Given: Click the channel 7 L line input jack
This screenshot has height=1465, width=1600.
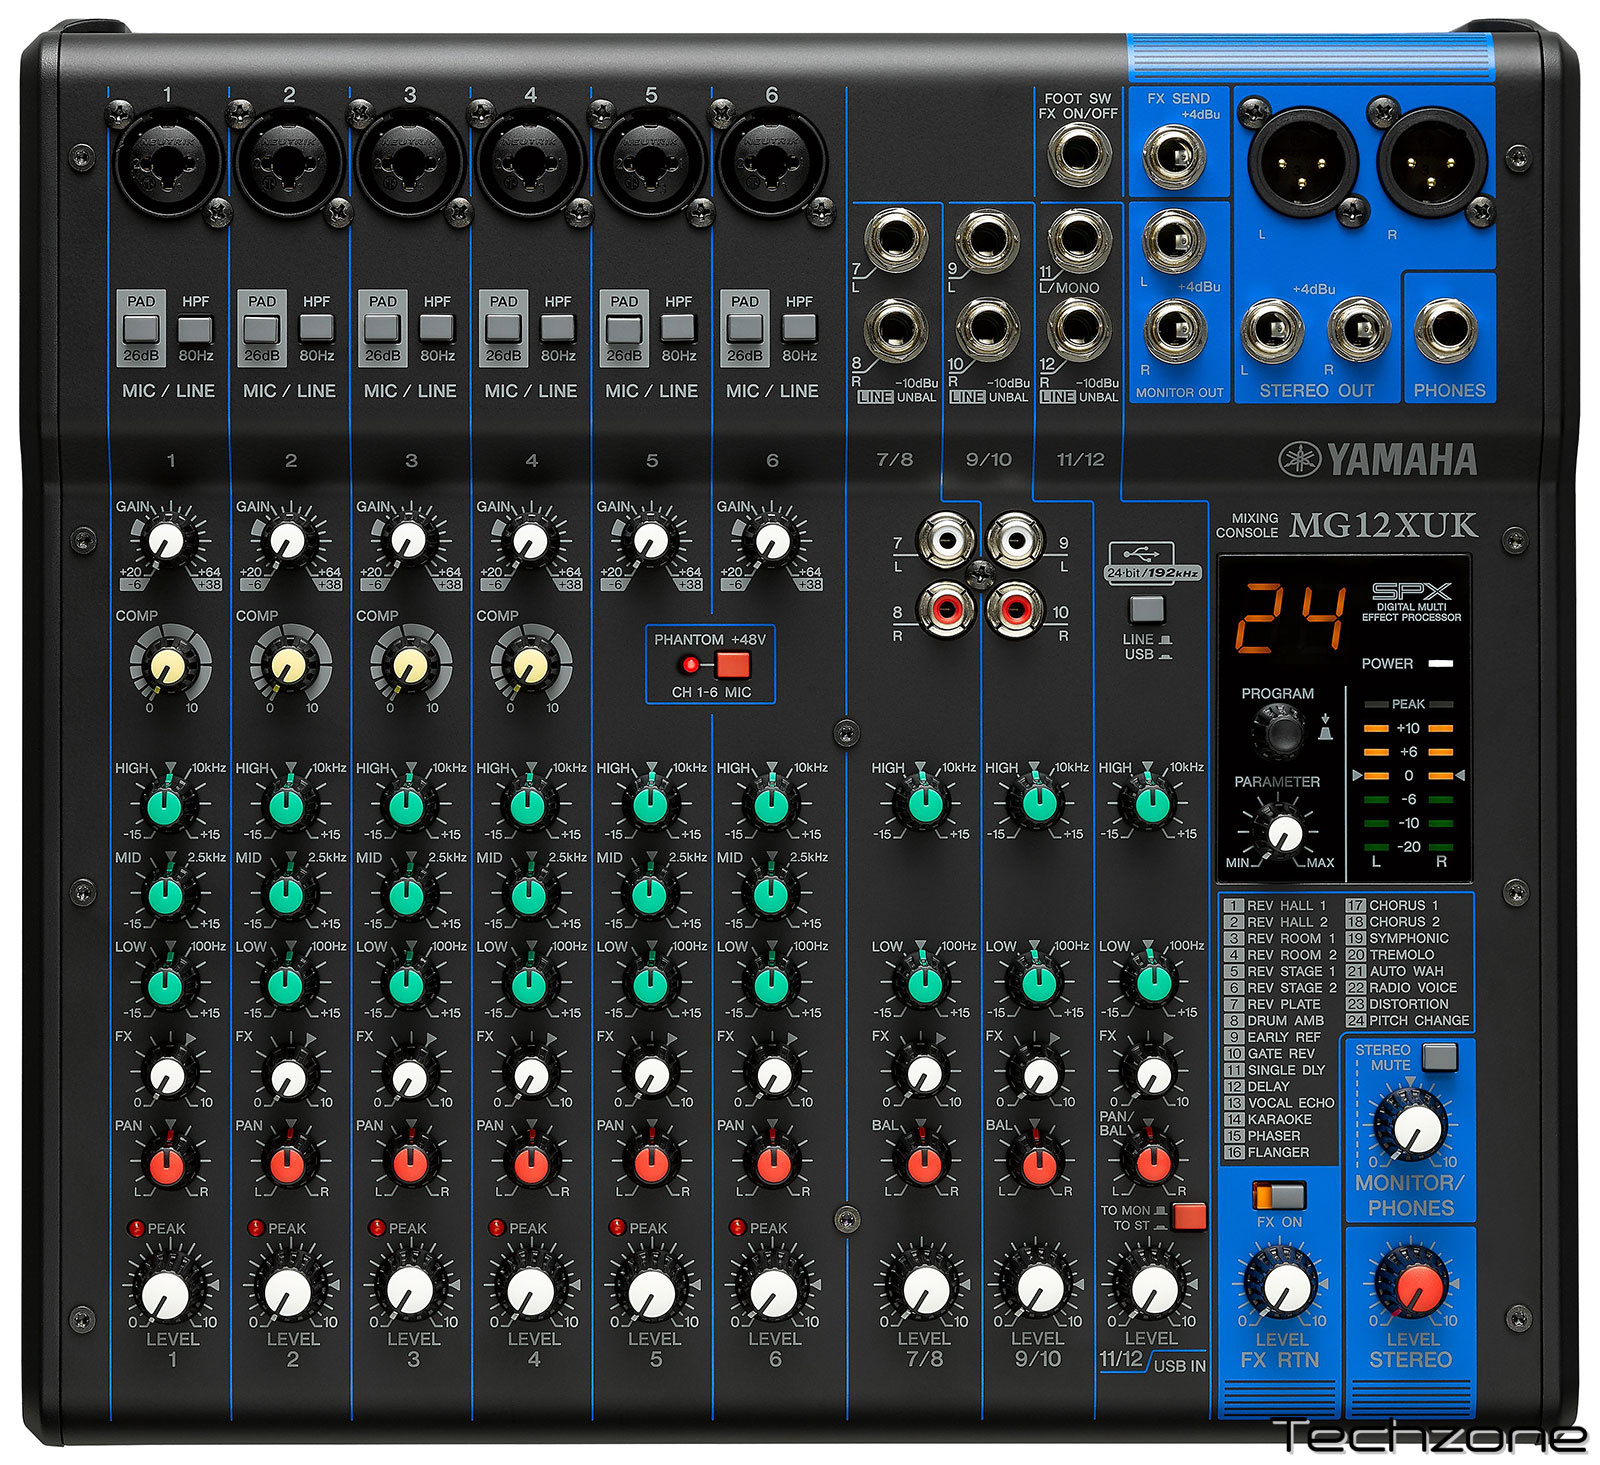Looking at the screenshot, I should click(x=896, y=240).
